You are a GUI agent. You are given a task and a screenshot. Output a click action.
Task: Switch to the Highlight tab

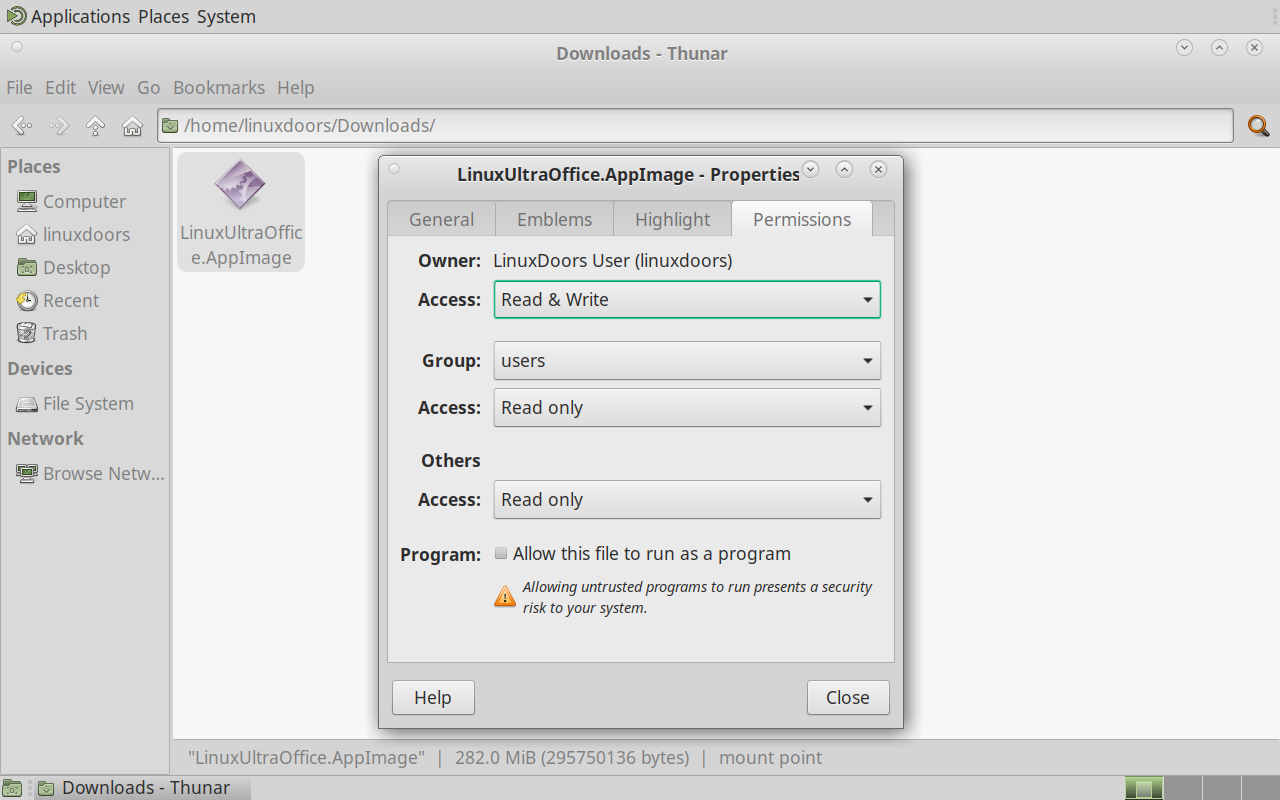tap(672, 219)
